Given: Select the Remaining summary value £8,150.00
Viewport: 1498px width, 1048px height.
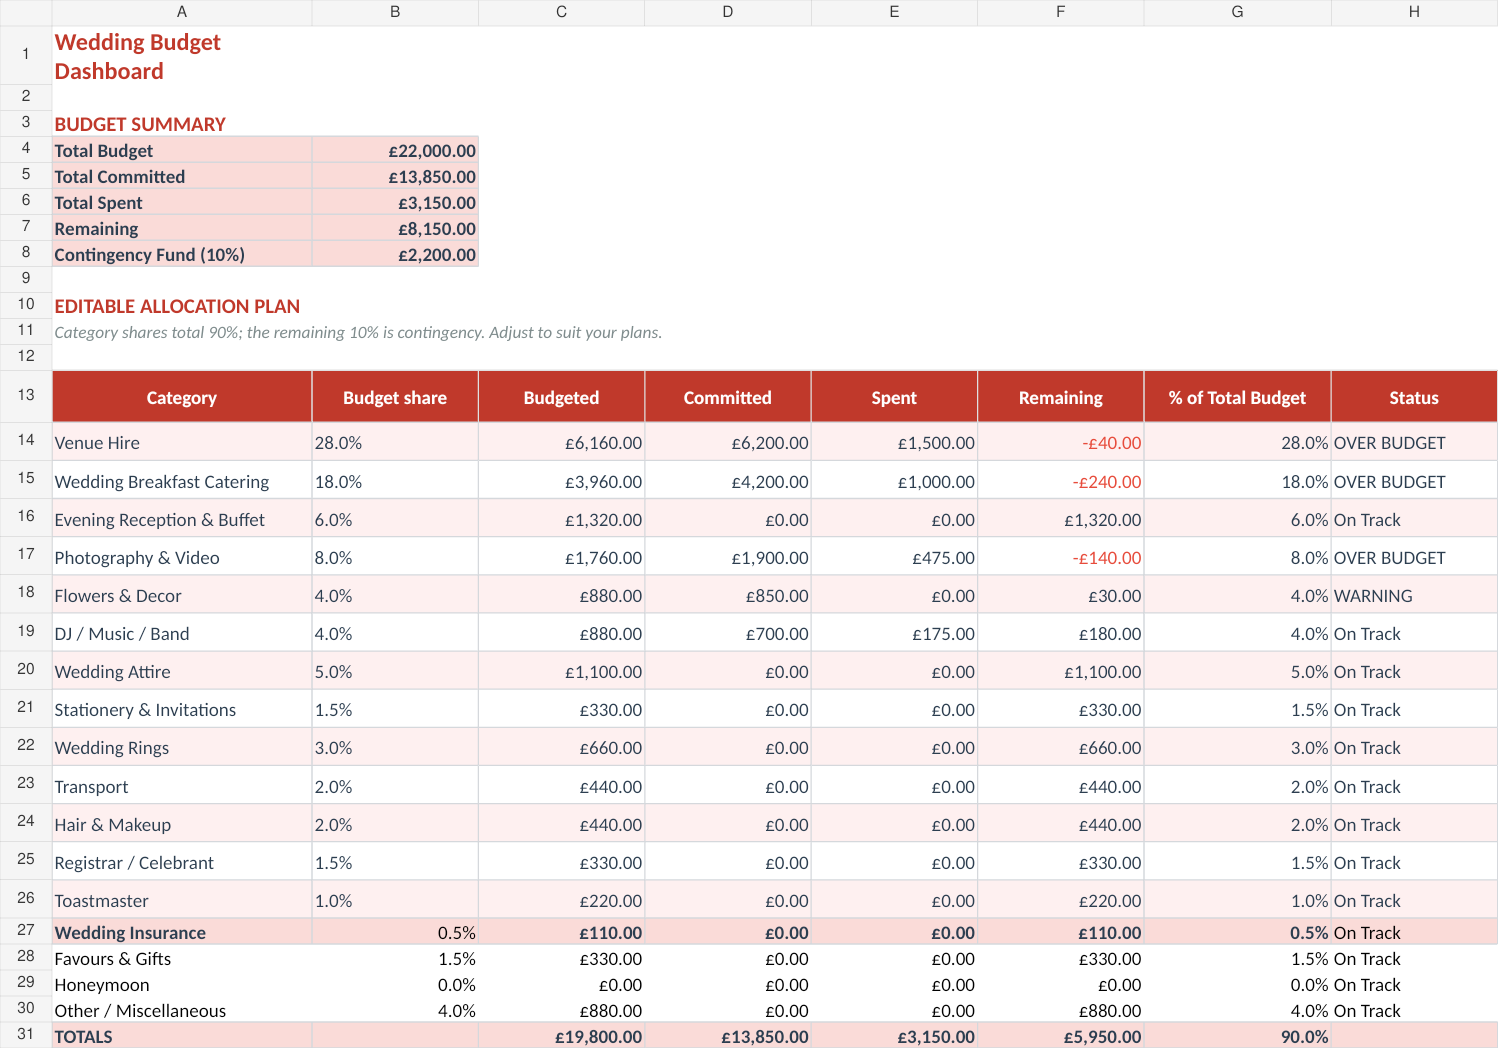Looking at the screenshot, I should [x=395, y=228].
